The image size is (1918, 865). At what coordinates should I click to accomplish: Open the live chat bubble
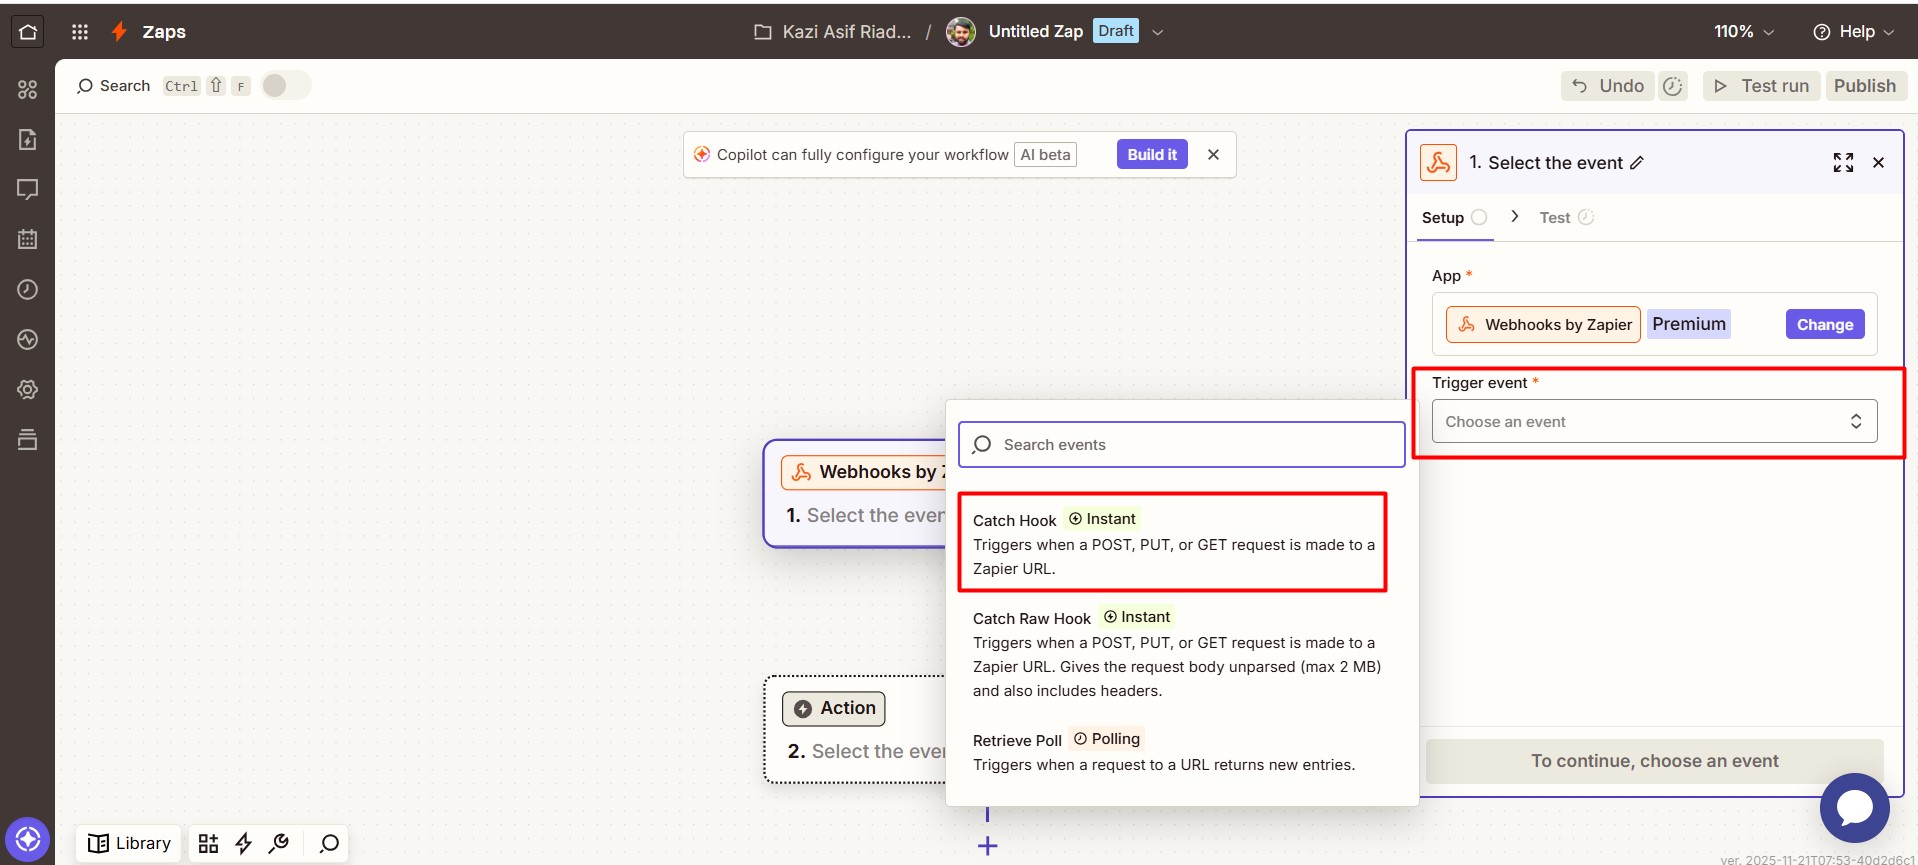1854,807
